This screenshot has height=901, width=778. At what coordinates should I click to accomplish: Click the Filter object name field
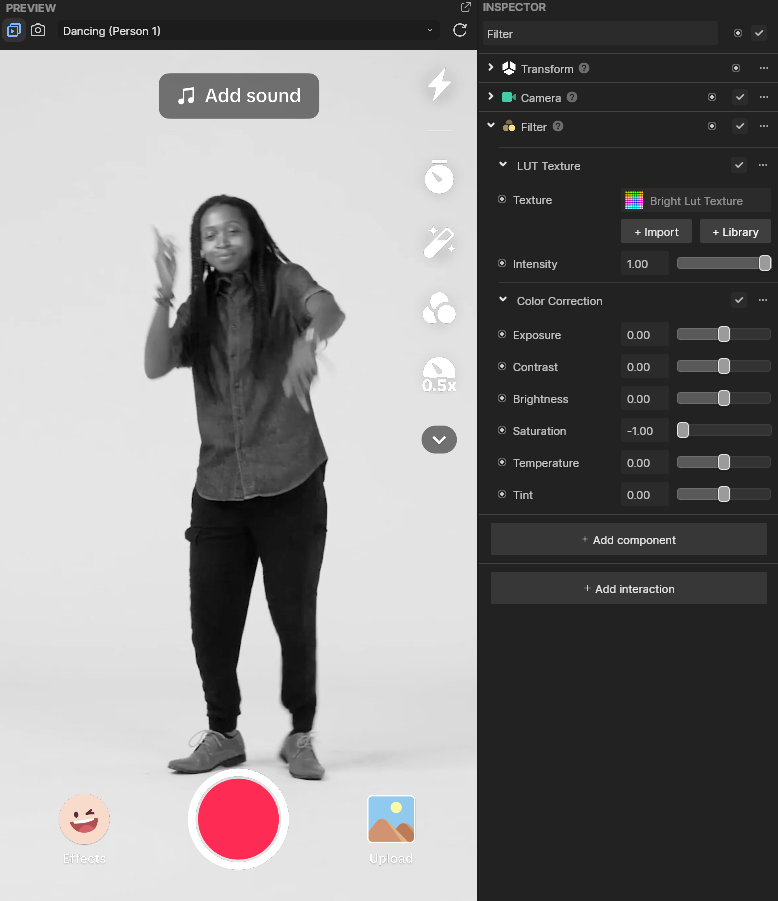coord(600,34)
